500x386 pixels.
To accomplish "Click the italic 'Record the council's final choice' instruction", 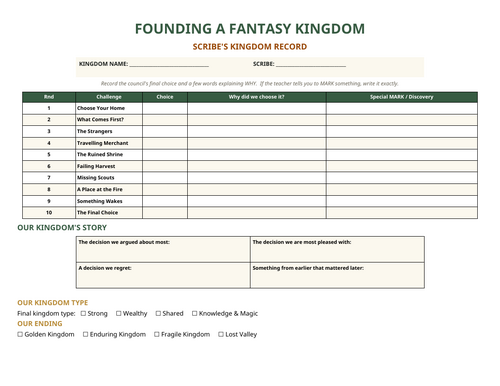I will click(x=250, y=83).
